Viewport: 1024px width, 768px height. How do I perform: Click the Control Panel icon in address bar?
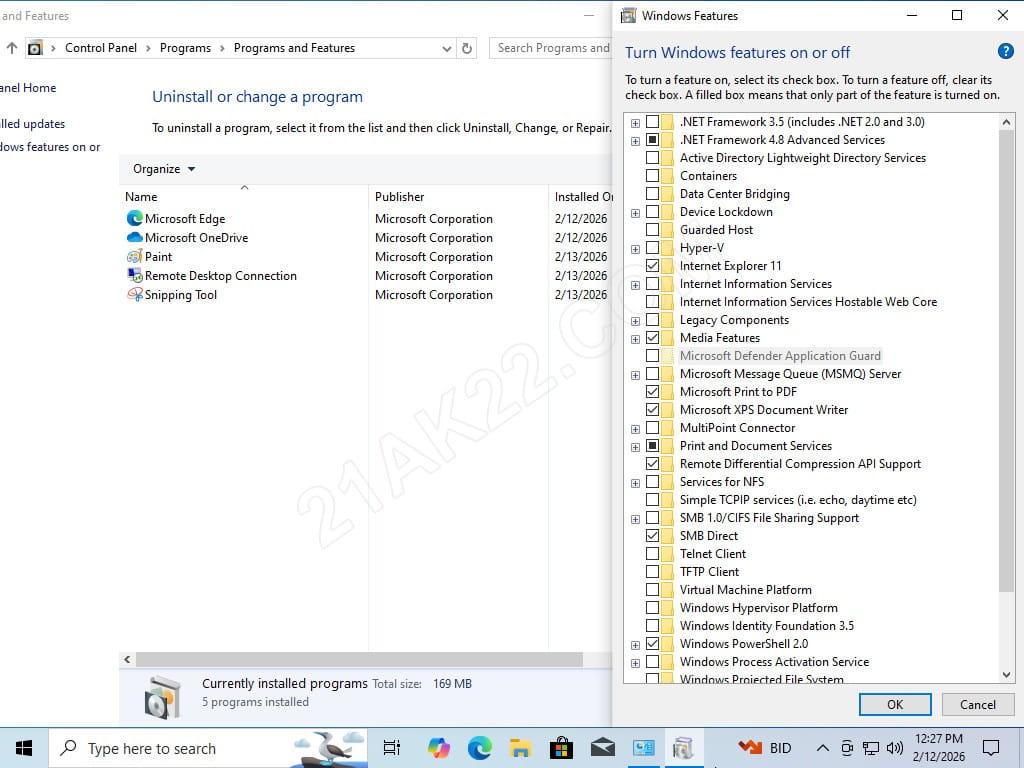[x=35, y=48]
